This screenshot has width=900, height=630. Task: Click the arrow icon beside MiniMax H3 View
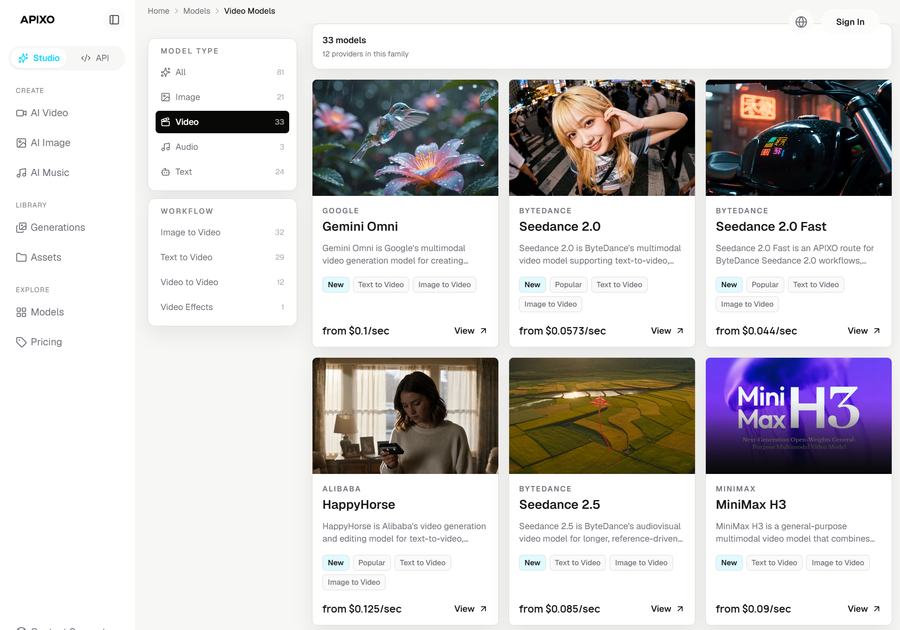coord(876,609)
